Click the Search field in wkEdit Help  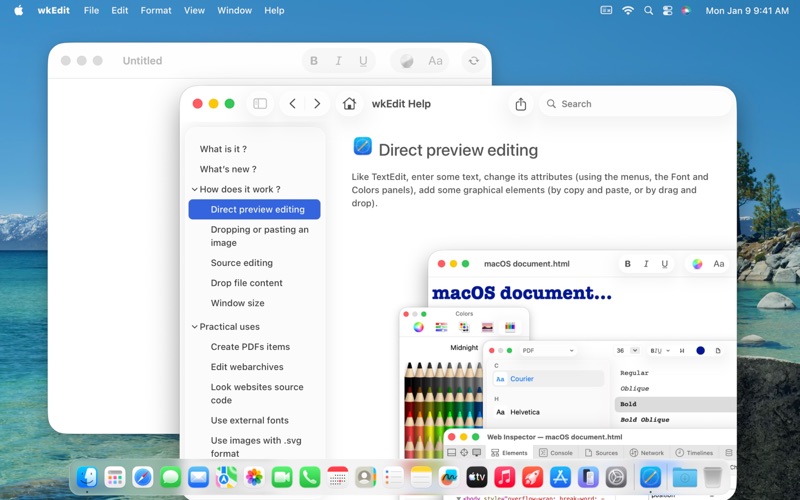tap(636, 104)
